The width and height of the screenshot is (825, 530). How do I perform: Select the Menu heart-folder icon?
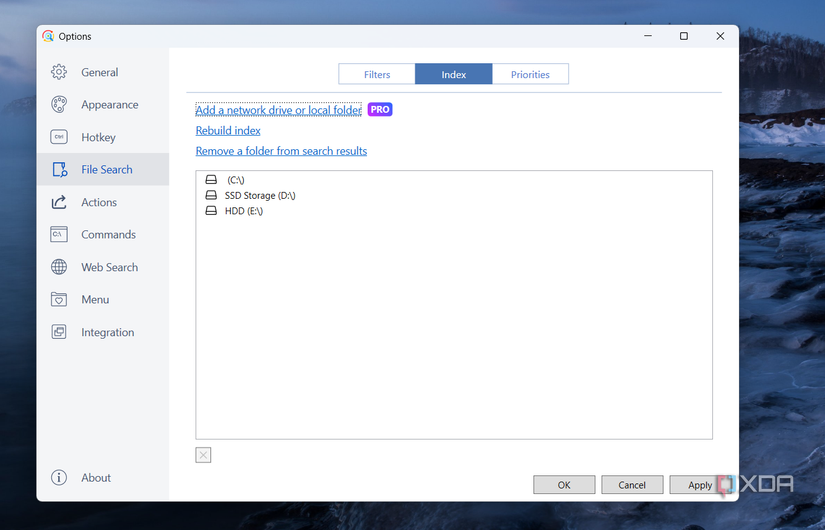(59, 299)
